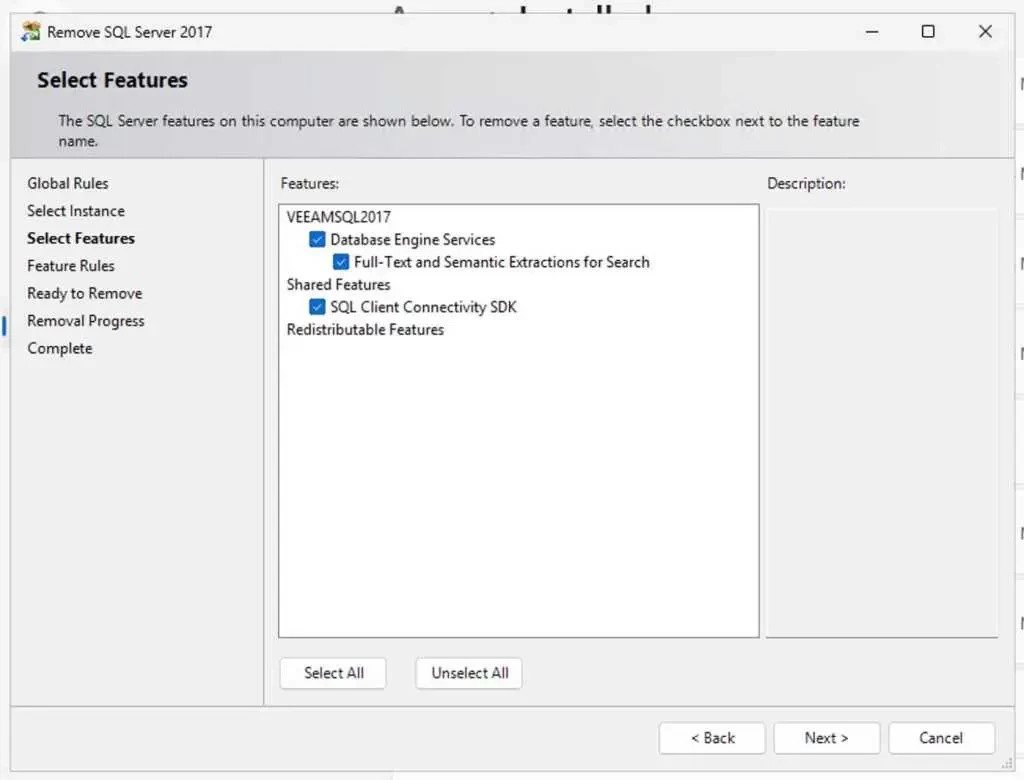This screenshot has height=780, width=1024.
Task: Select the Select Features step in sidebar
Action: point(81,238)
